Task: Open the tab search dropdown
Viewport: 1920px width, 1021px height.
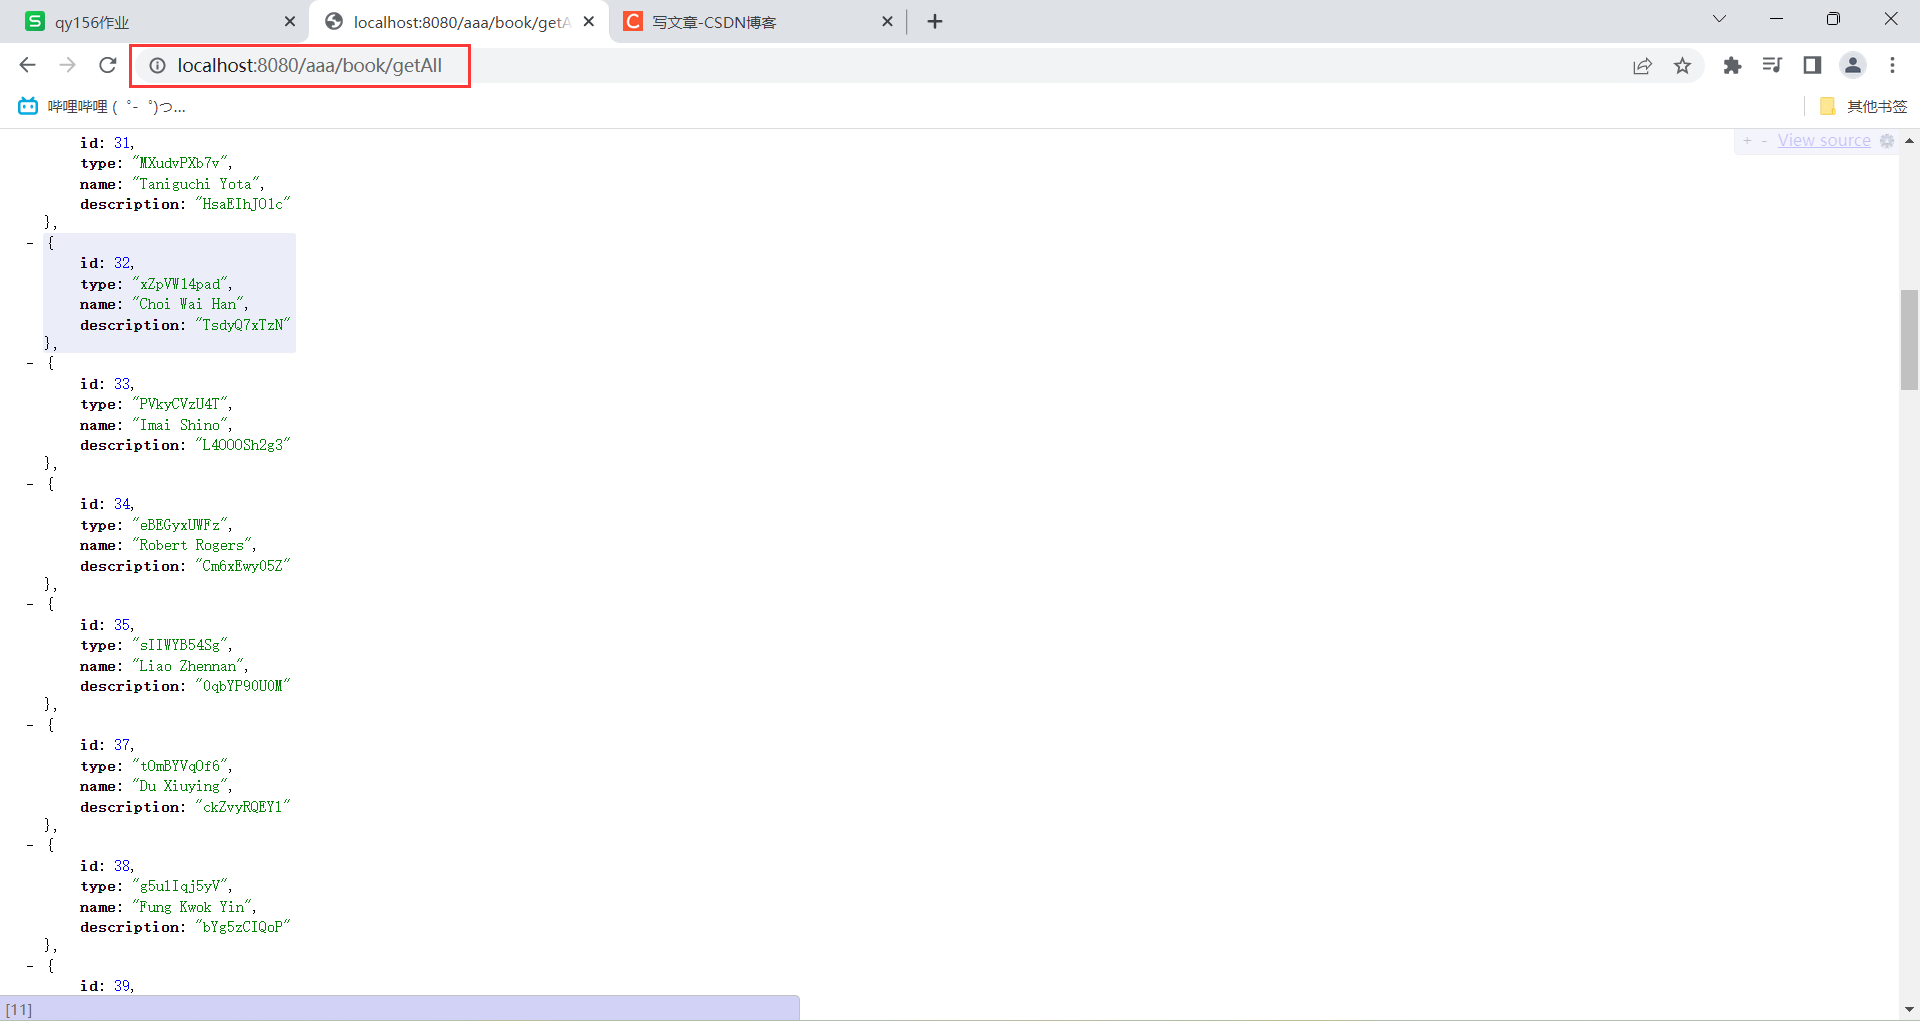Action: tap(1719, 19)
